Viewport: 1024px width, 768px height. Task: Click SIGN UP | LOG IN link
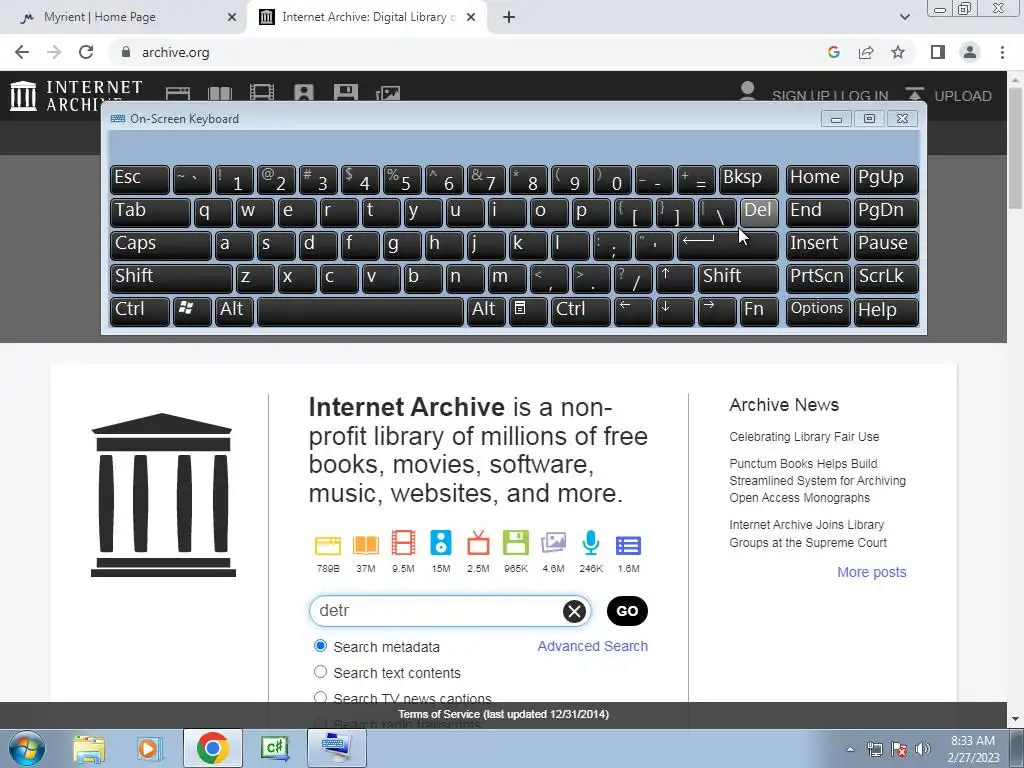[x=830, y=96]
